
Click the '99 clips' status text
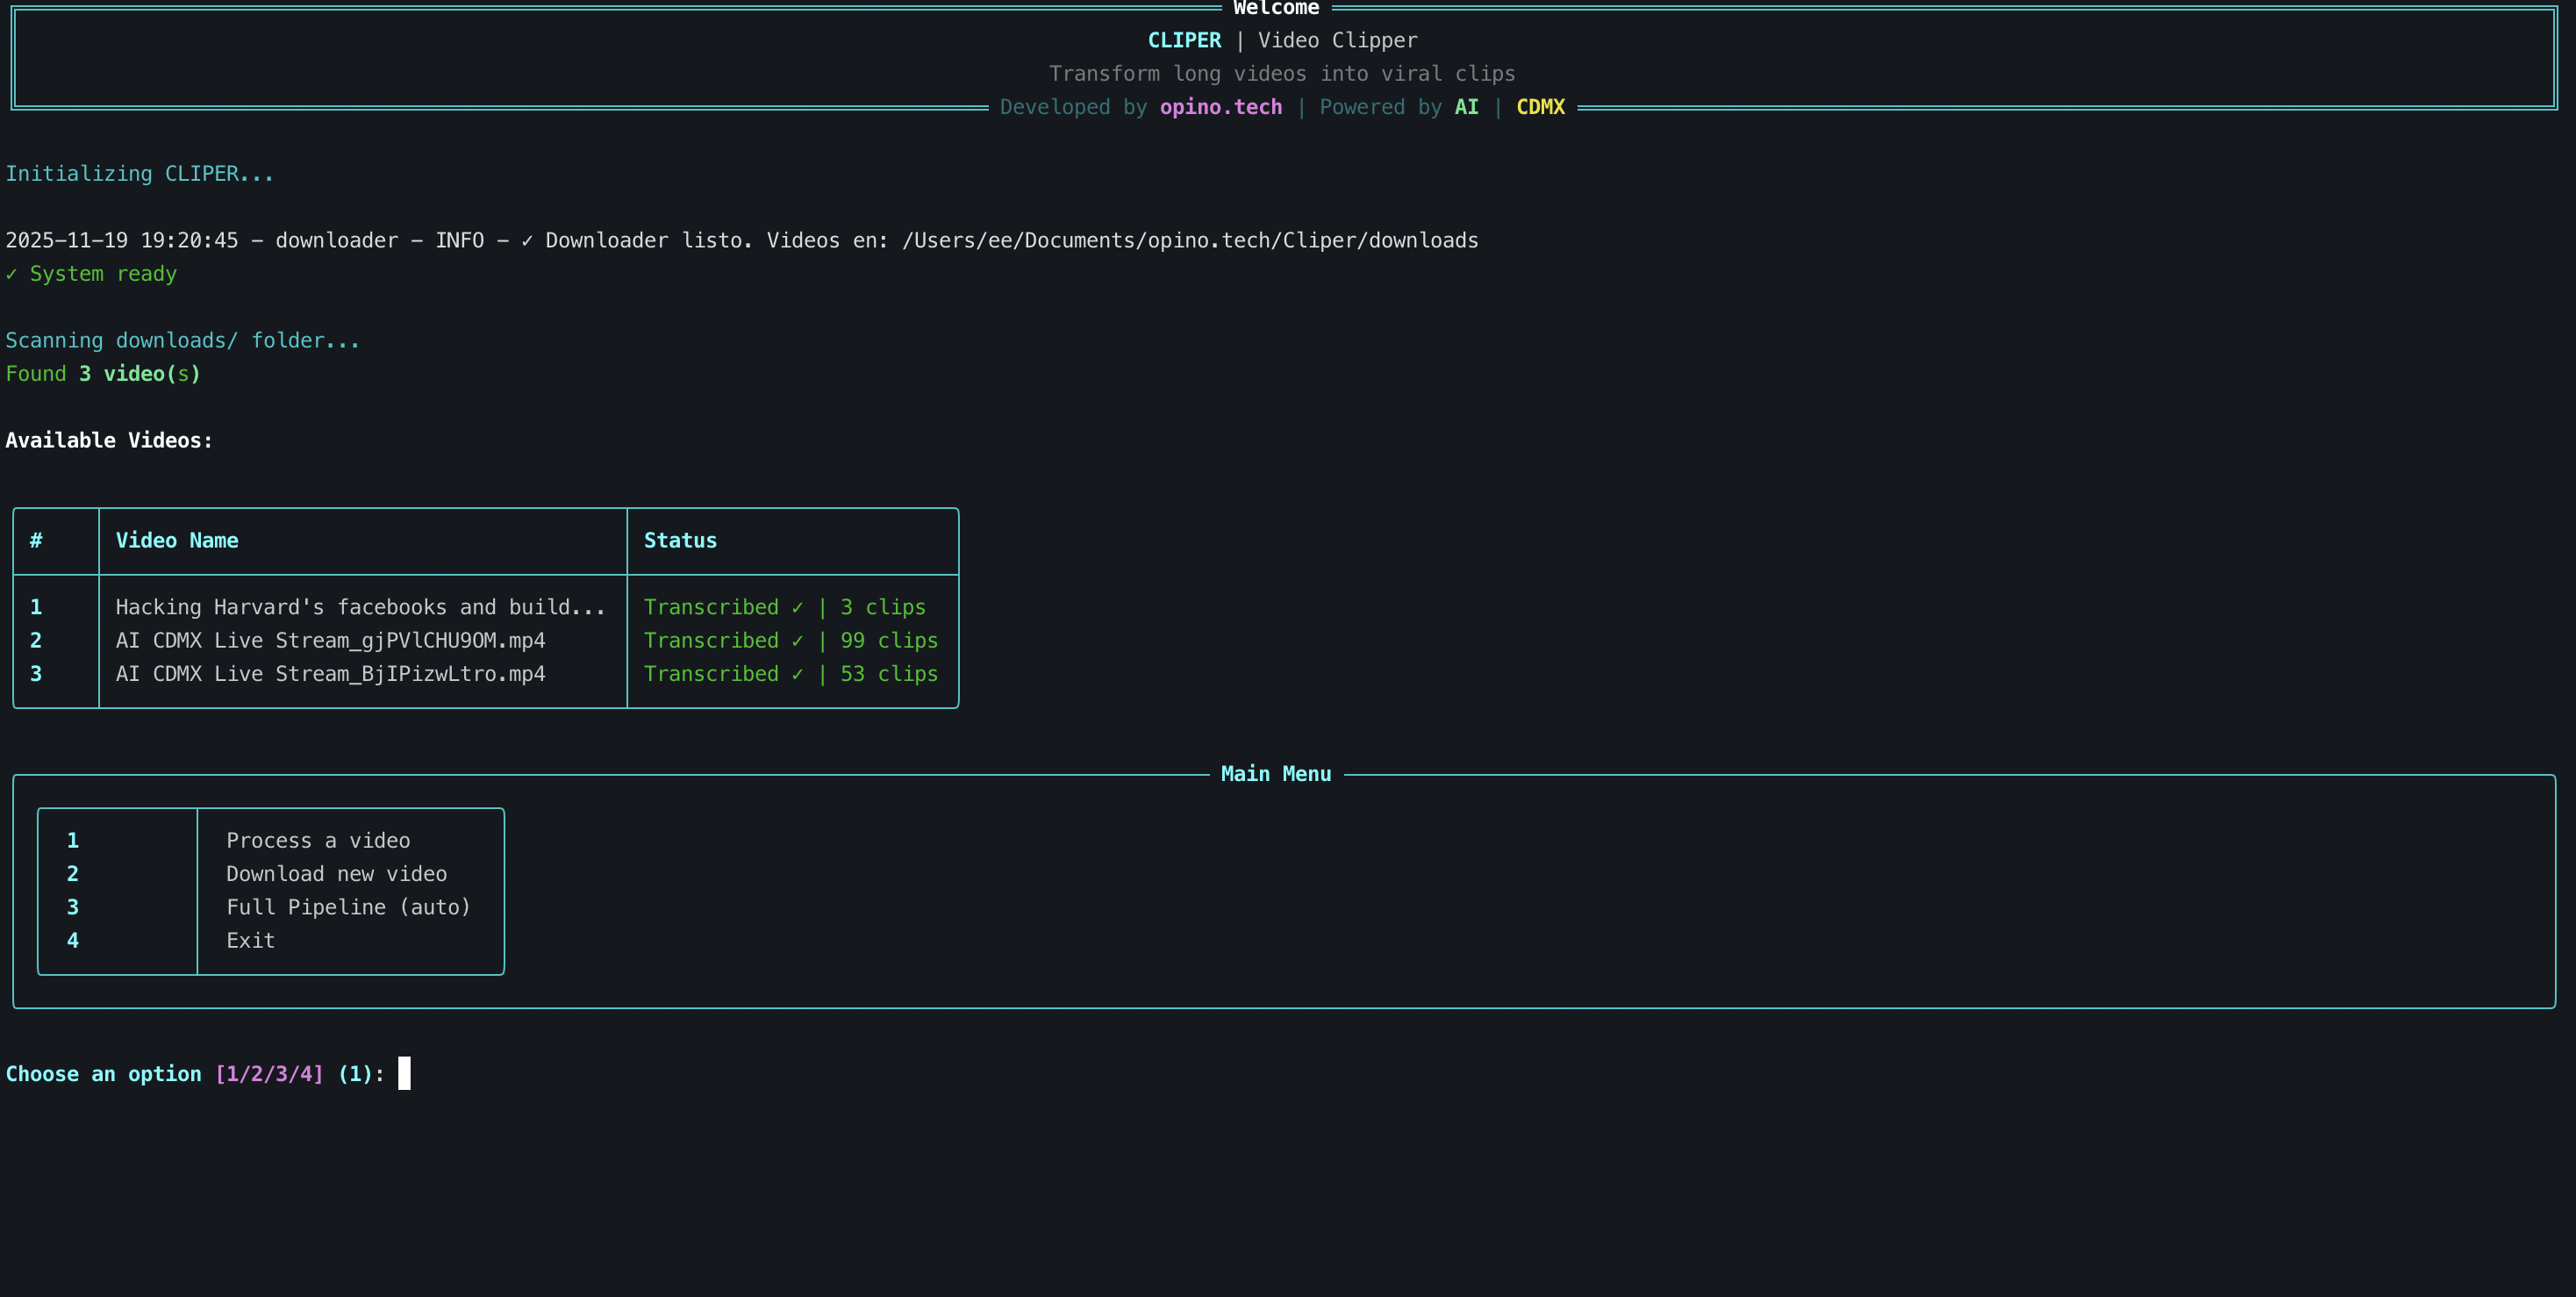tap(888, 641)
